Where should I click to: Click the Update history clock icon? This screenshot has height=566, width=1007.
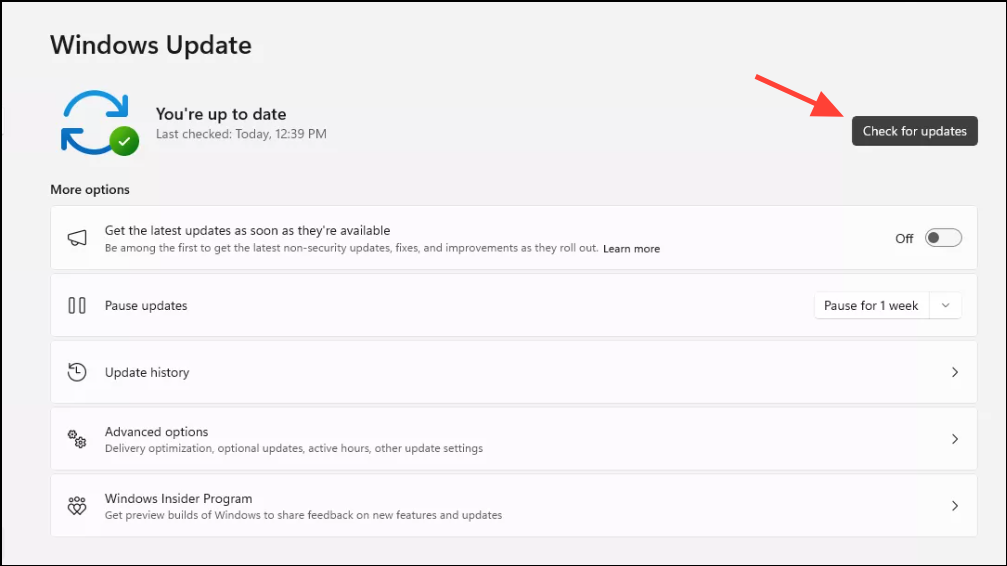tap(77, 372)
